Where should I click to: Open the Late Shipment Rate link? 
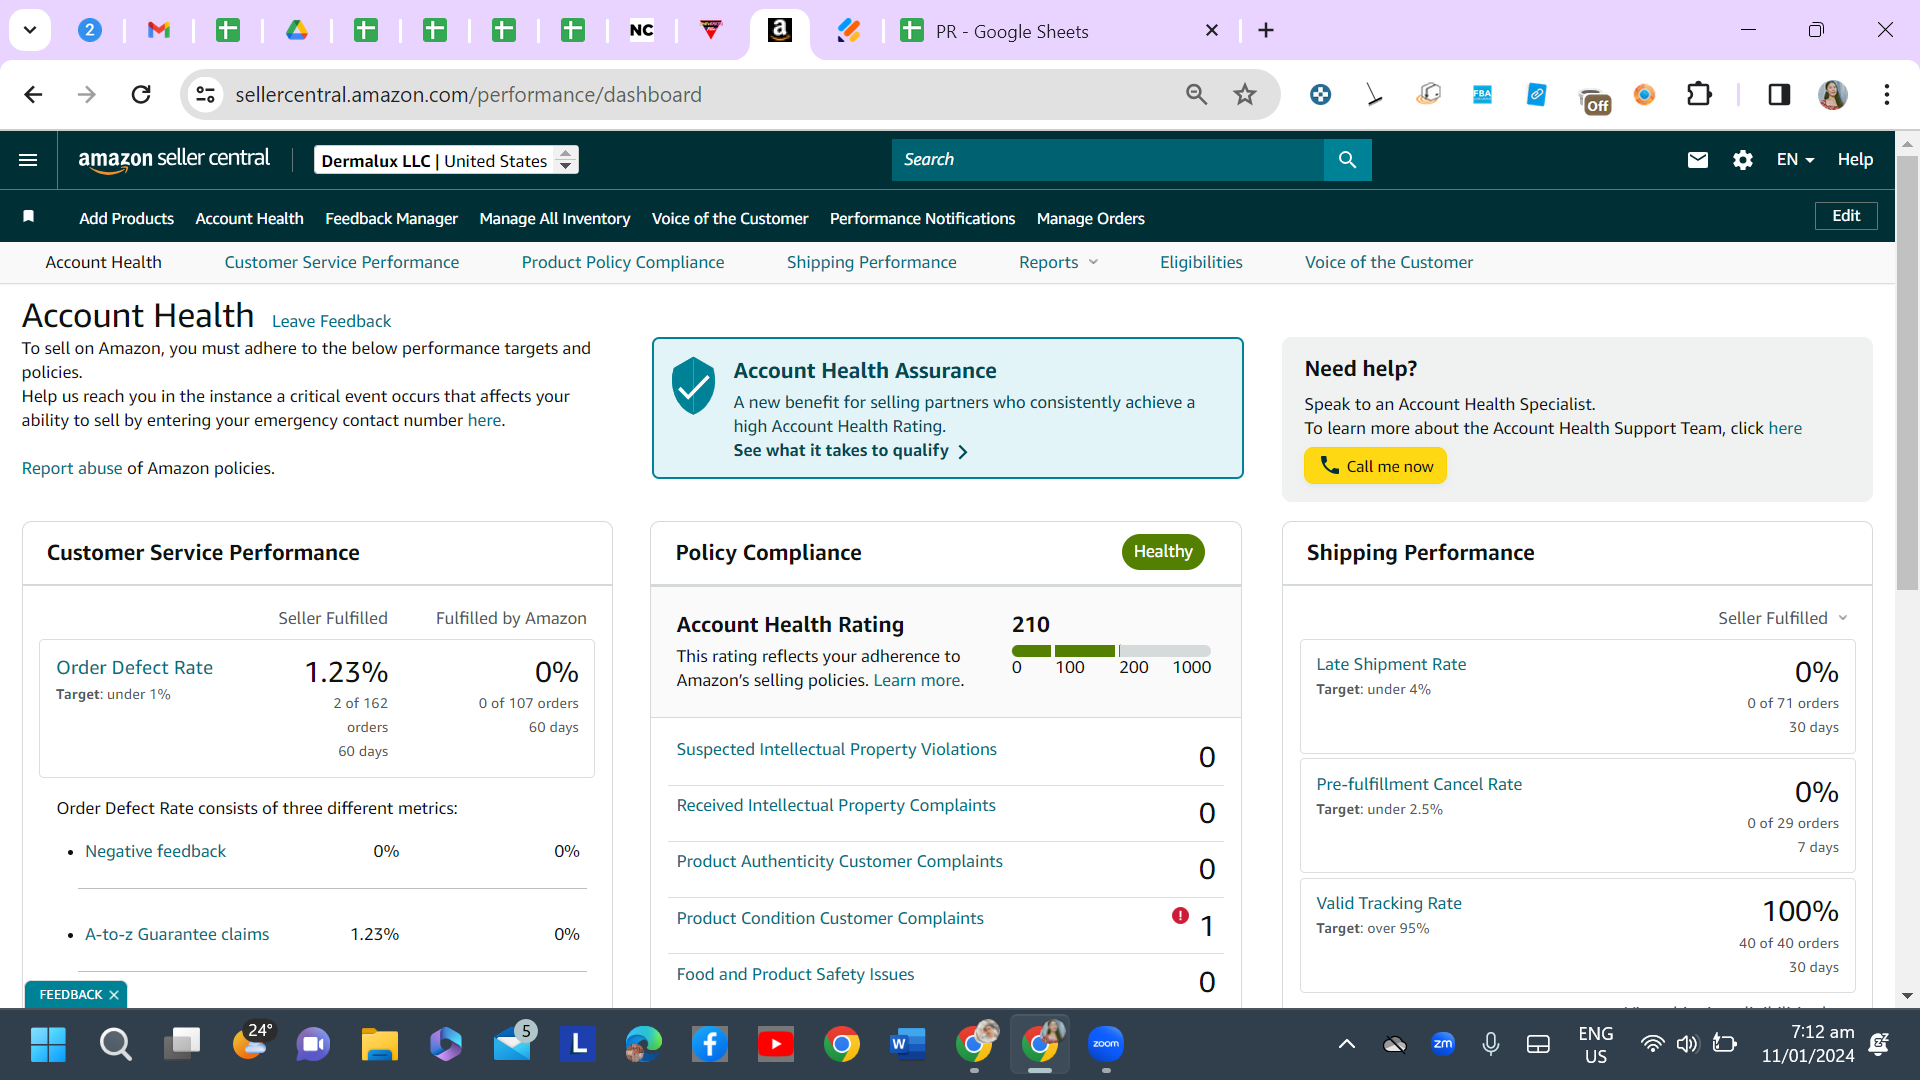click(1391, 664)
